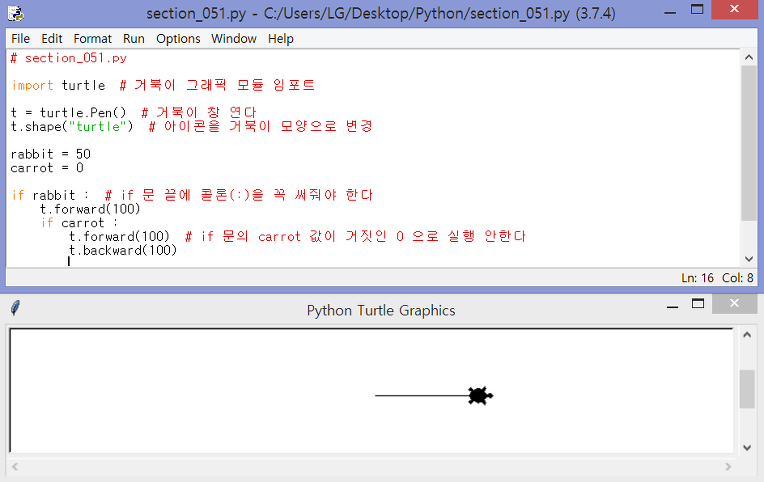Open the Window menu
The width and height of the screenshot is (764, 482).
tap(234, 39)
